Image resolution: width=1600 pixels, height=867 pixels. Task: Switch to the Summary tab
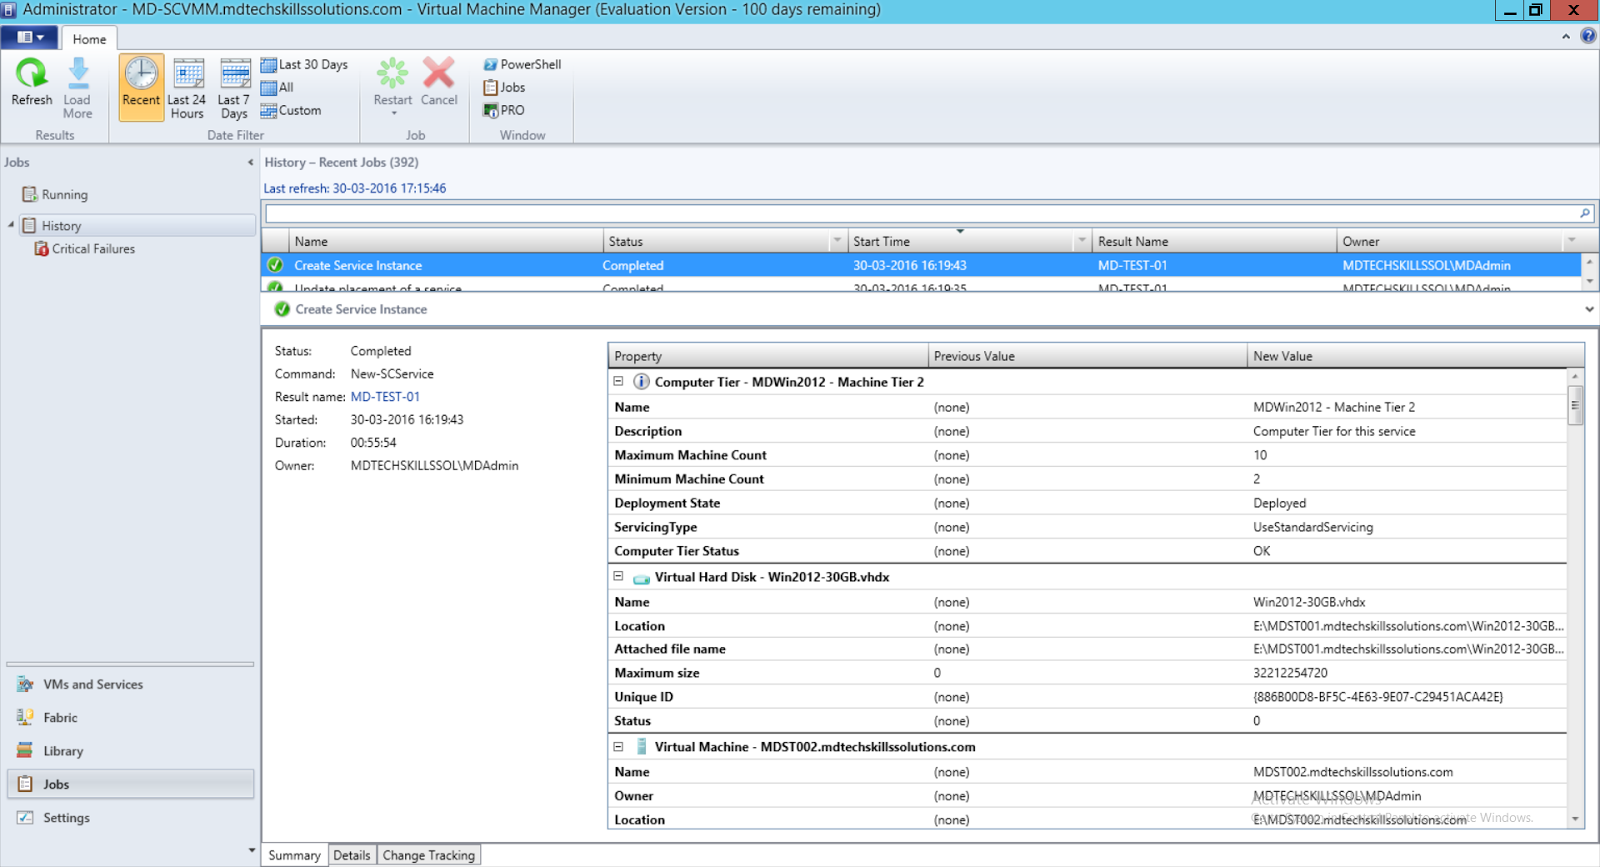pyautogui.click(x=294, y=856)
